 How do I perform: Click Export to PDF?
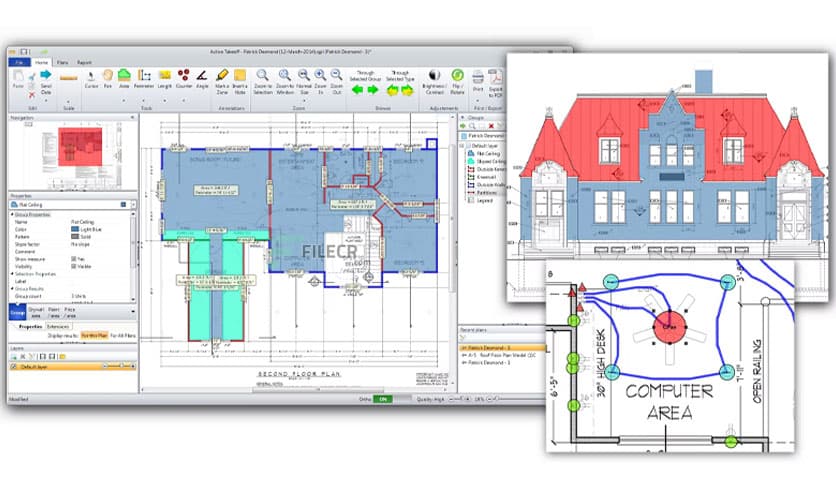pos(496,83)
